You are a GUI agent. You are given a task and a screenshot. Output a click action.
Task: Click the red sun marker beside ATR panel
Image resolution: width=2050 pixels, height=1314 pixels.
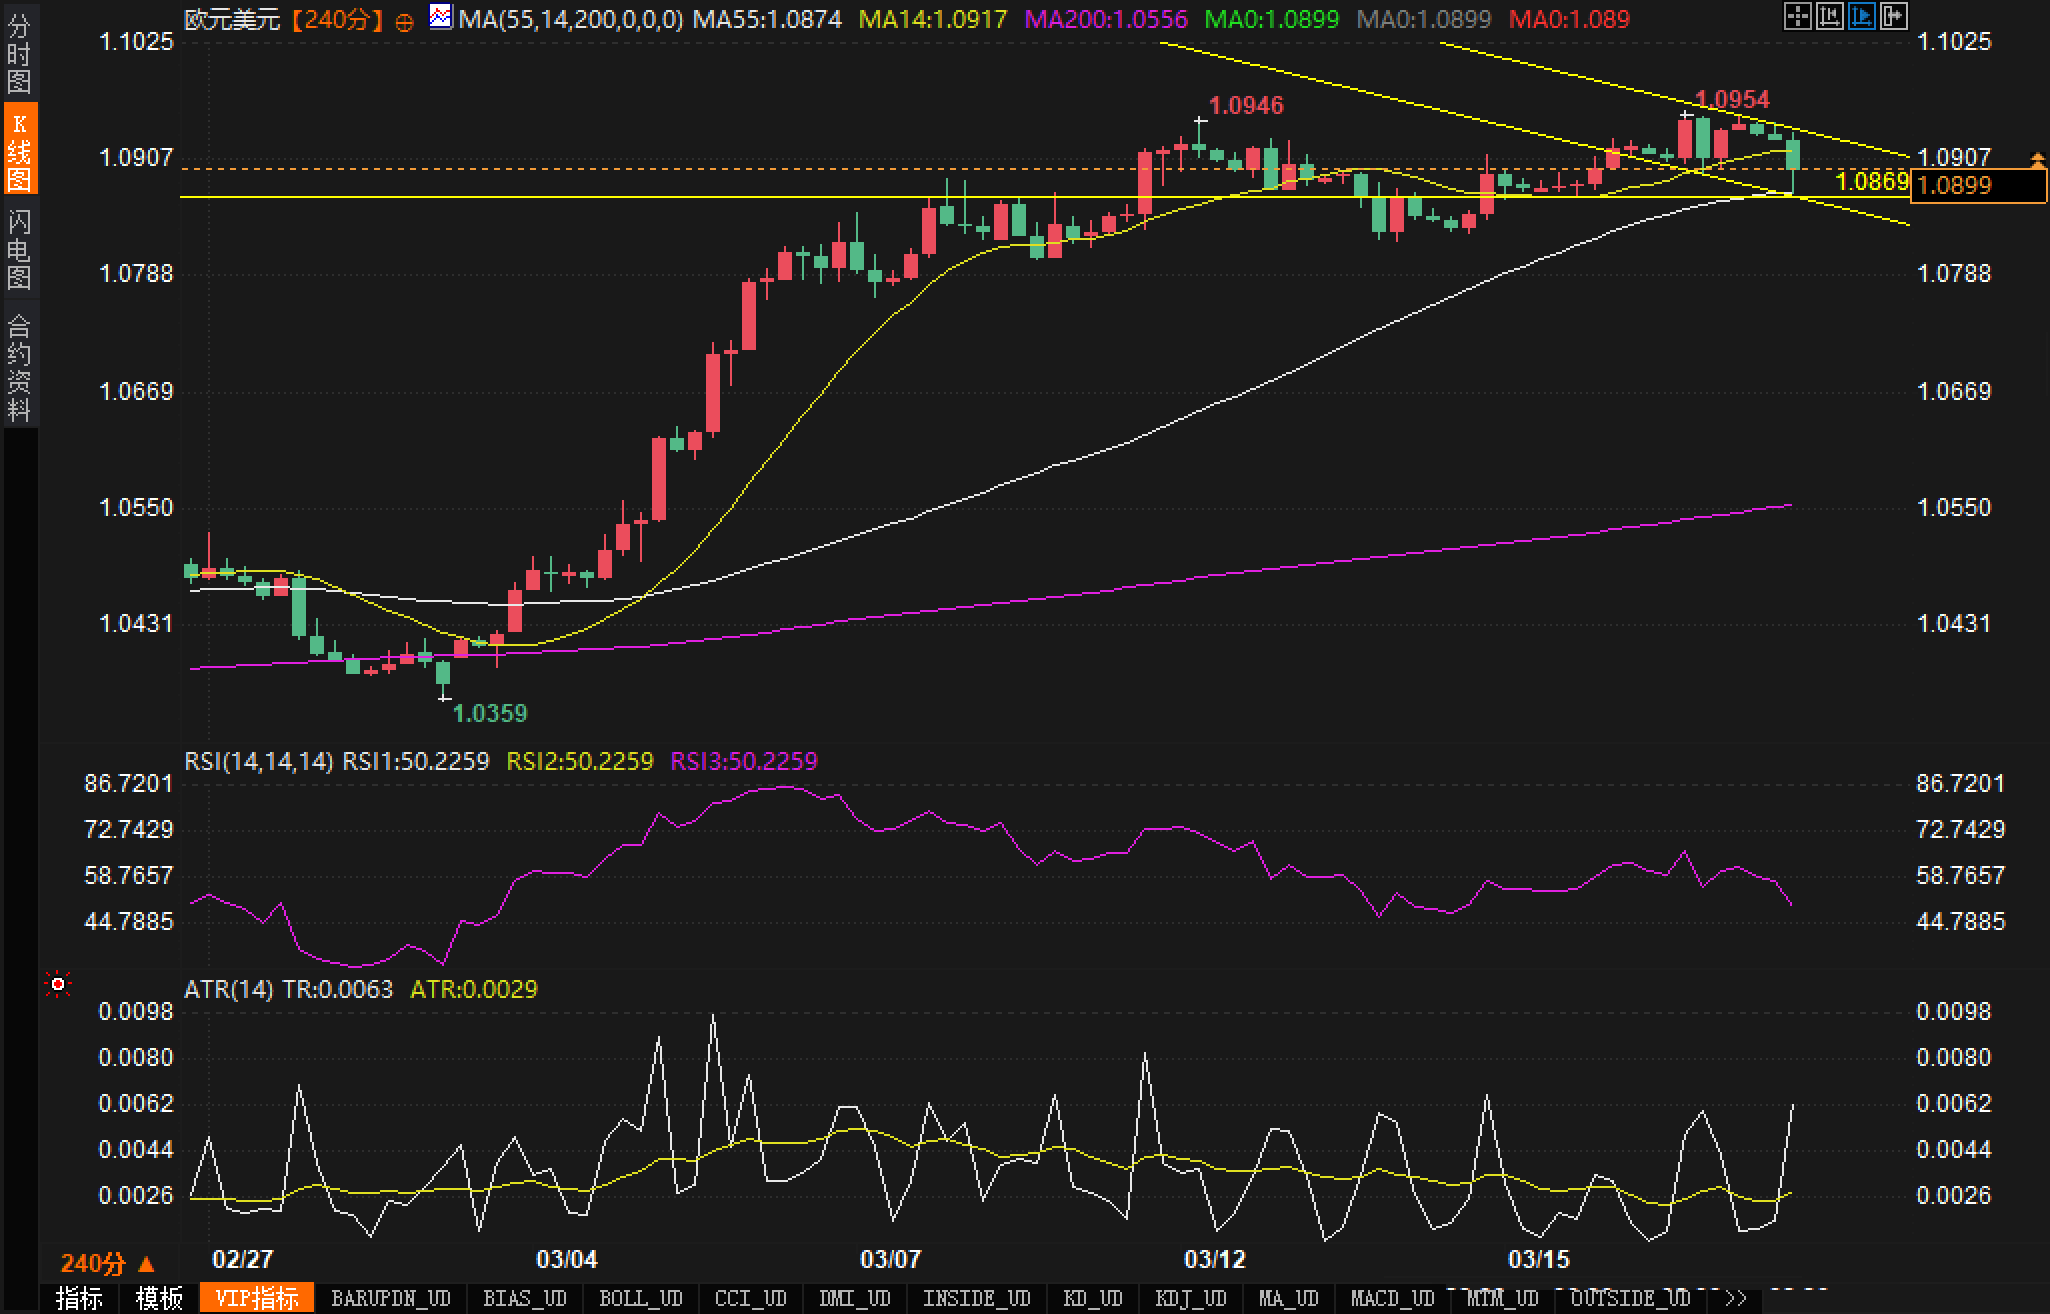coord(58,986)
